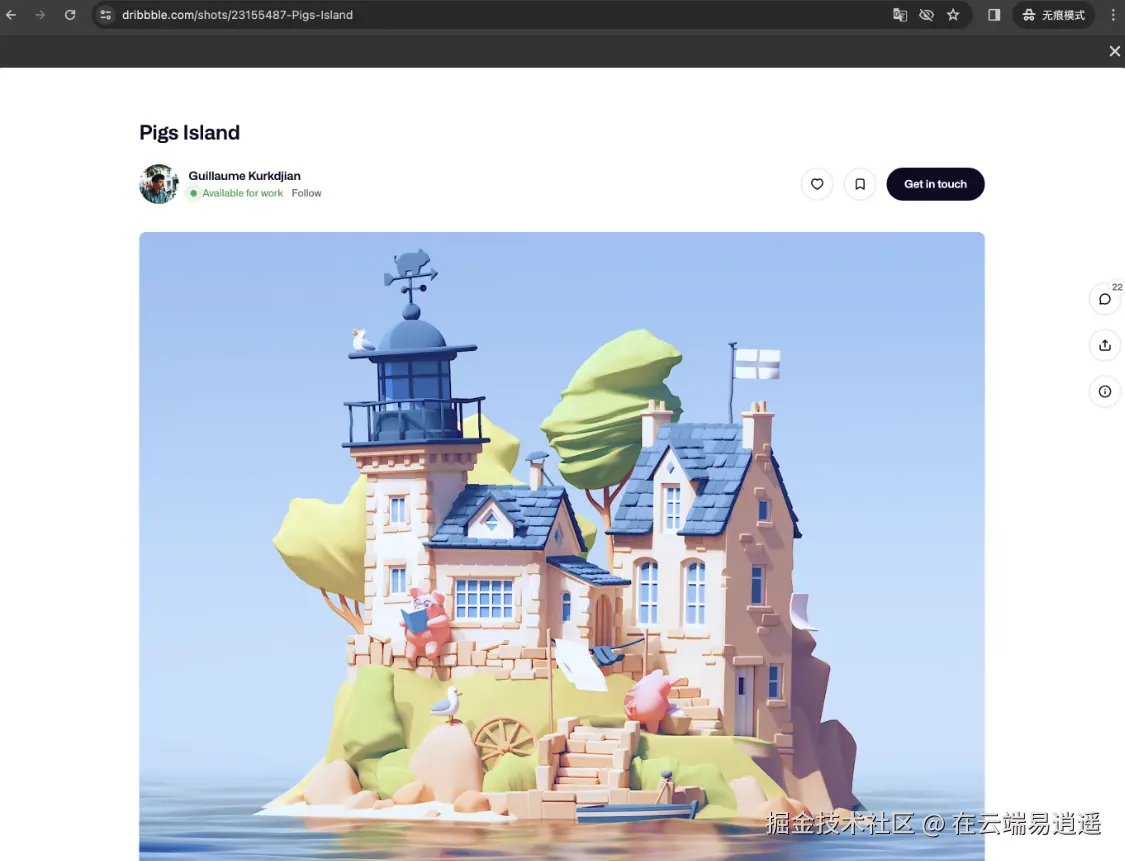1125x861 pixels.
Task: Save shot with the bookmark icon
Action: point(860,184)
